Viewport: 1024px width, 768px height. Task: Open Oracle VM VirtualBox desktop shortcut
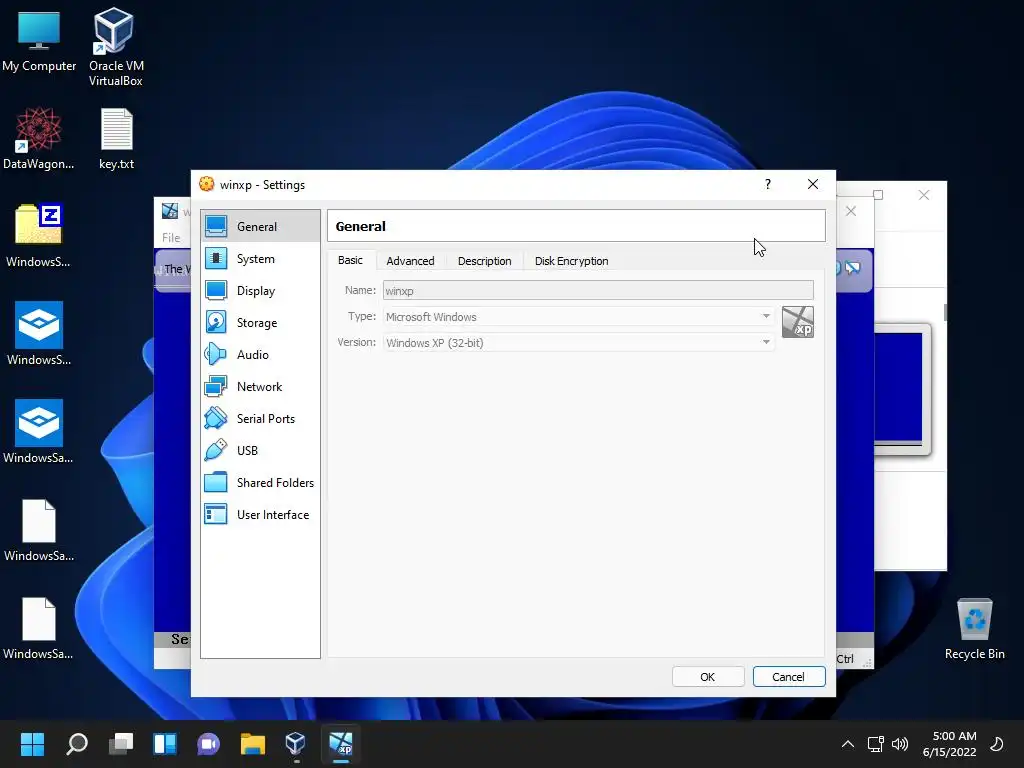tap(116, 47)
